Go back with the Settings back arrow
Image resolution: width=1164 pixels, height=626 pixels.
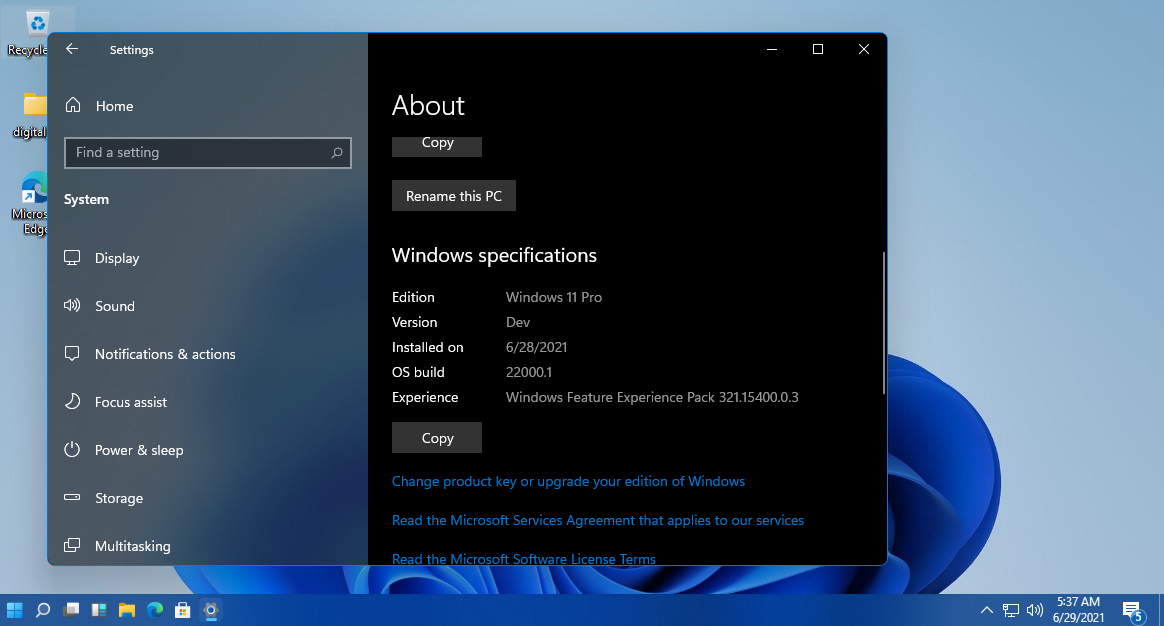click(72, 49)
